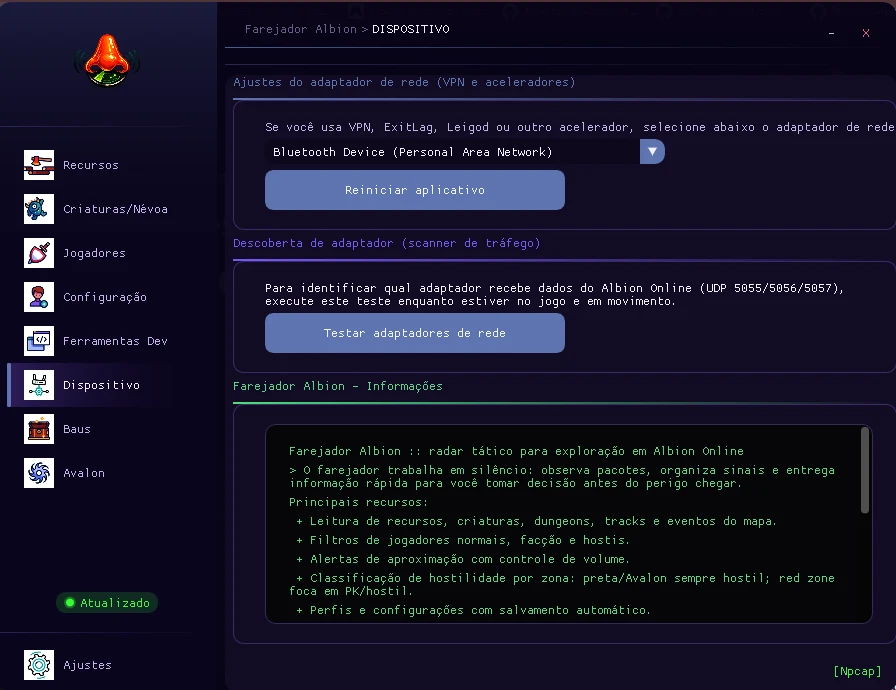Click the DISPOSITIVO breadcrumb title
Screen dimensions: 896x690
tap(411, 29)
